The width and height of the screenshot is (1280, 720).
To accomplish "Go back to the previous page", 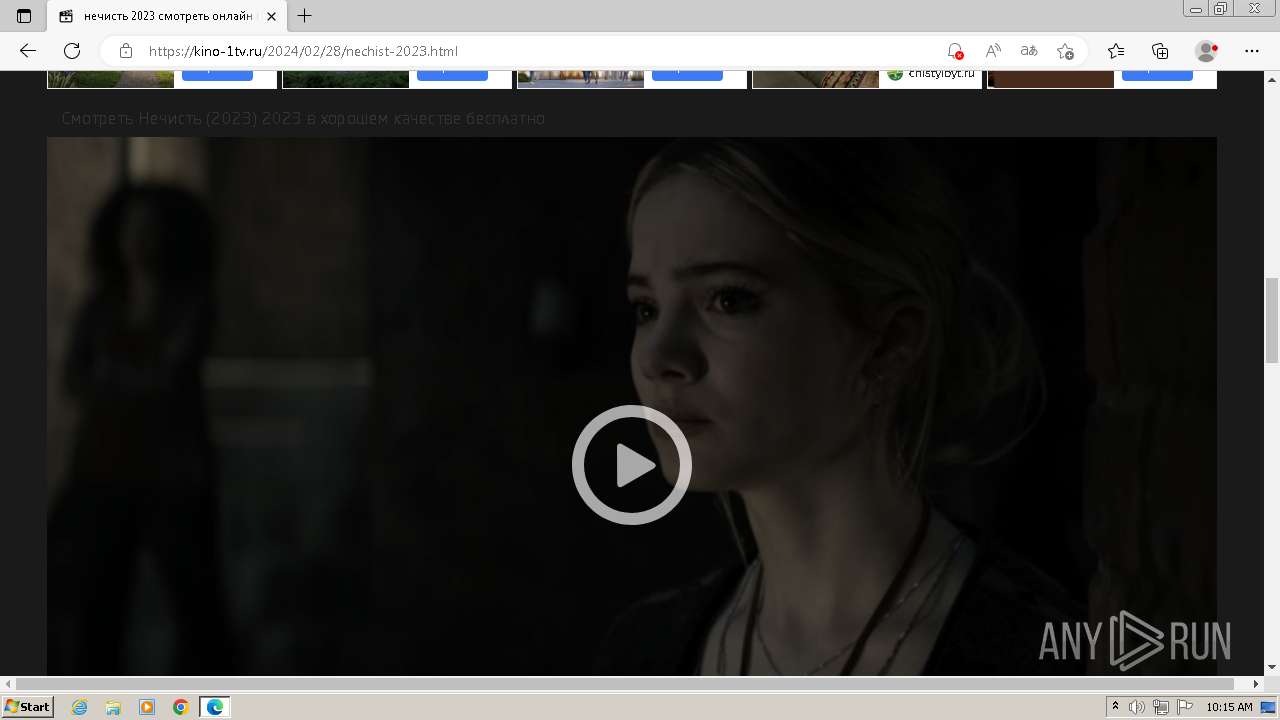I will click(x=28, y=51).
